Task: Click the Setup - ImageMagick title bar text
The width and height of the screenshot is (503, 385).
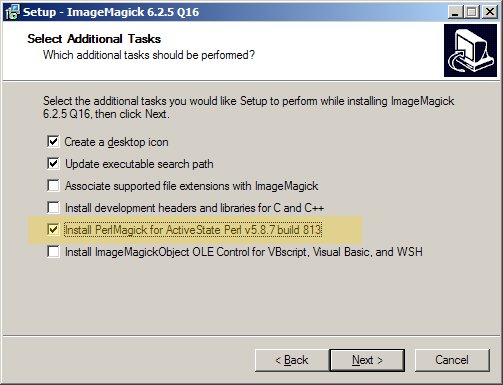Action: click(x=111, y=12)
